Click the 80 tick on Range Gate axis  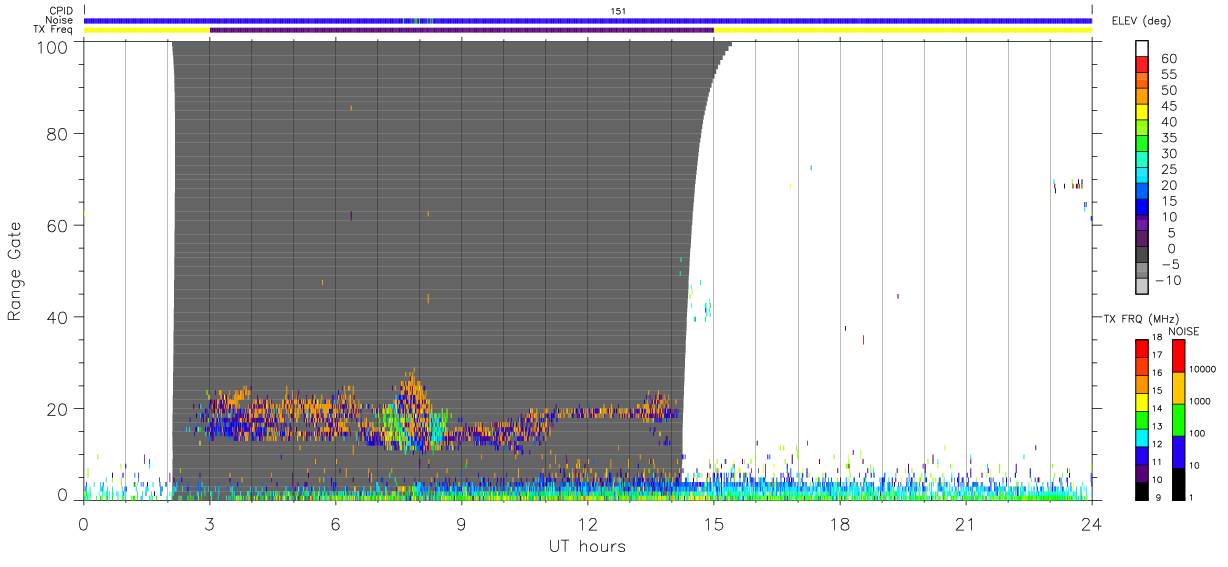coord(58,134)
